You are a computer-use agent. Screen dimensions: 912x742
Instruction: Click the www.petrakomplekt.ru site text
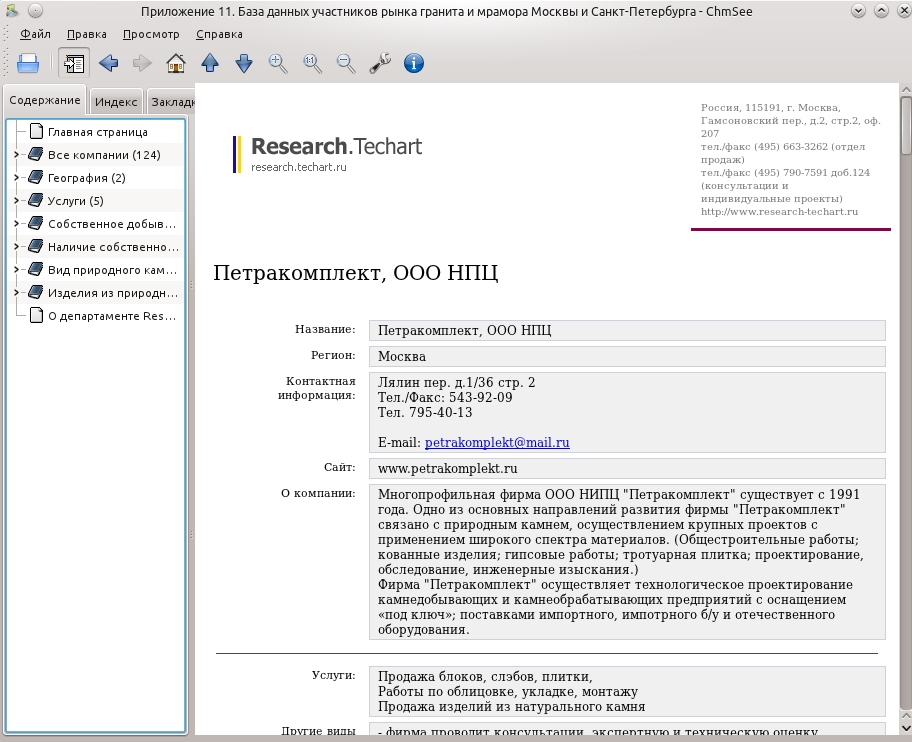pyautogui.click(x=447, y=469)
